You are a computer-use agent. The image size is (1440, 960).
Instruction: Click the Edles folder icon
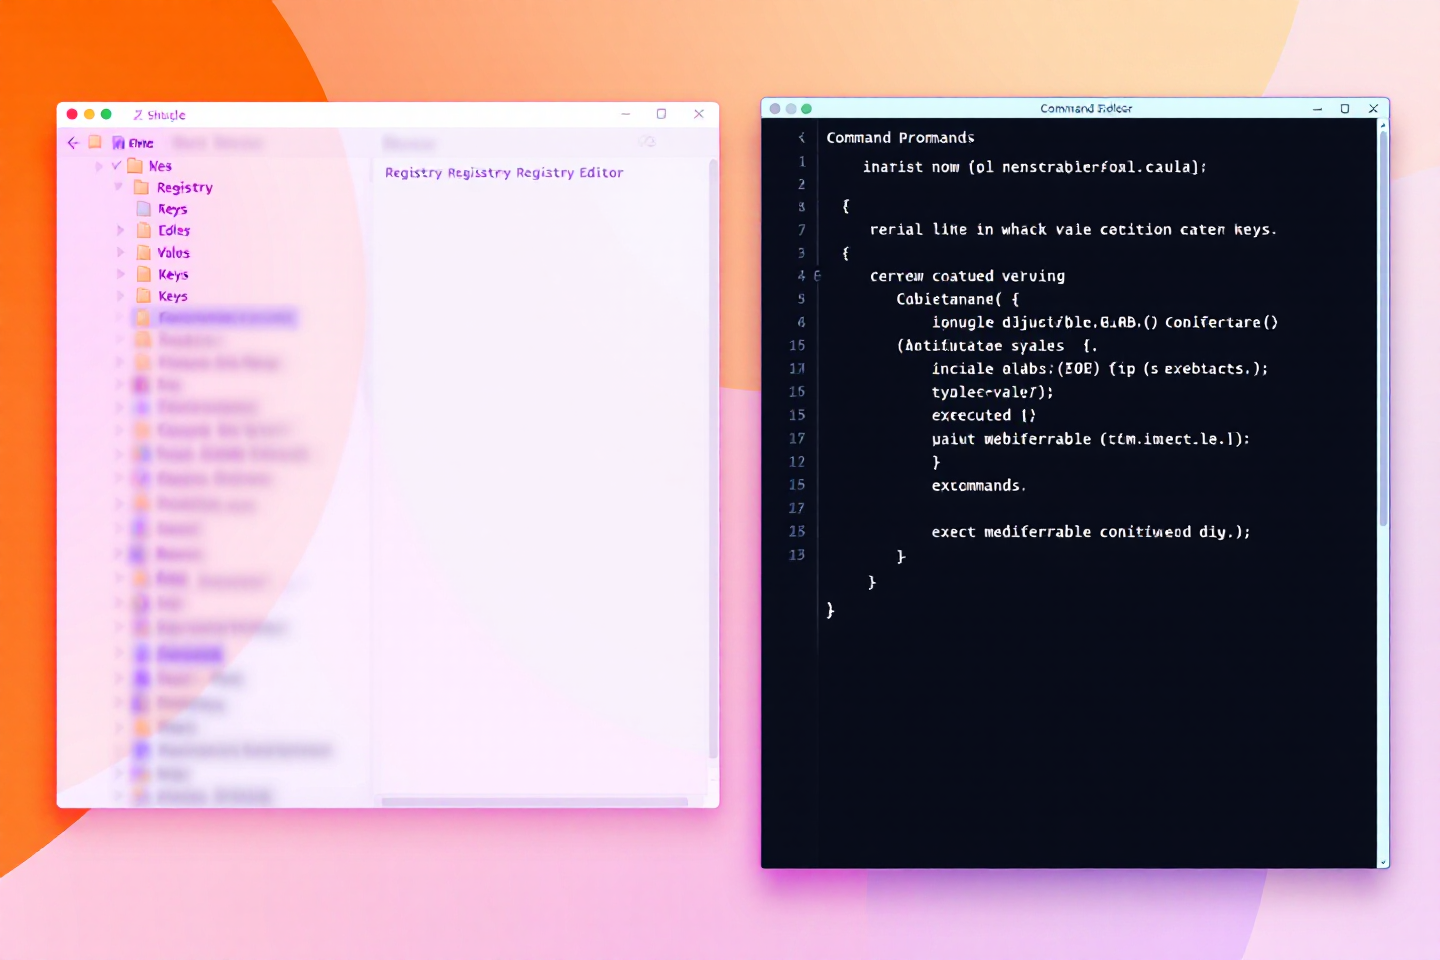144,230
